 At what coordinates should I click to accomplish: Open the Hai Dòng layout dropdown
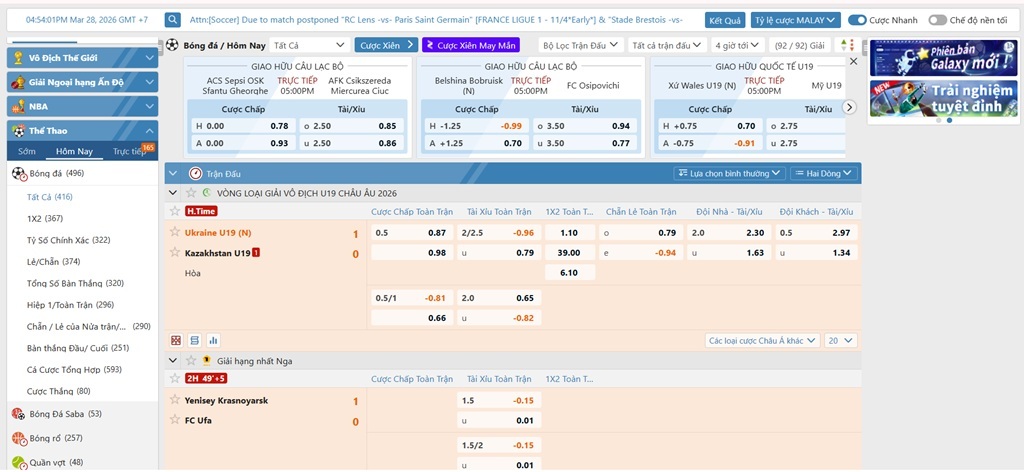tap(823, 173)
